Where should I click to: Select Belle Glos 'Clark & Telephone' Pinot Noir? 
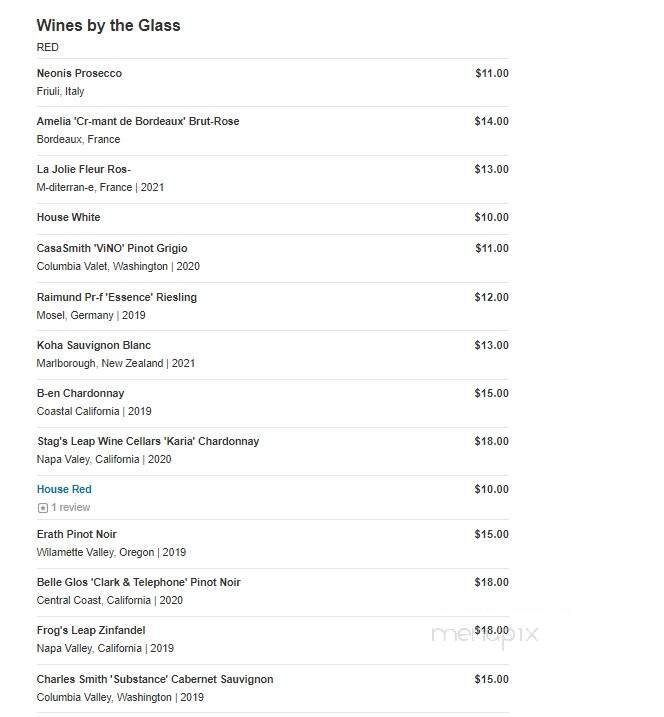139,582
